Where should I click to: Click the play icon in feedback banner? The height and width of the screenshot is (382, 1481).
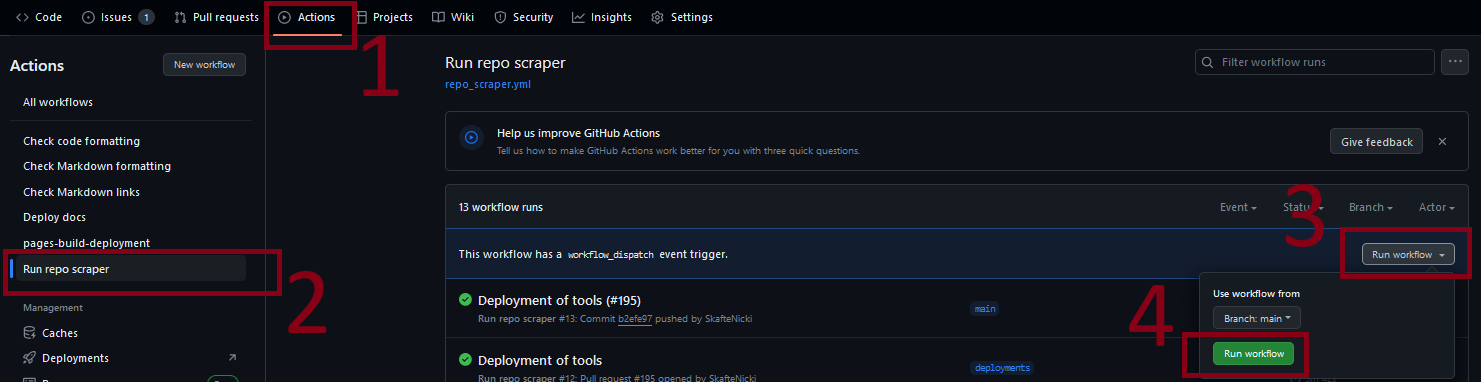pos(472,138)
